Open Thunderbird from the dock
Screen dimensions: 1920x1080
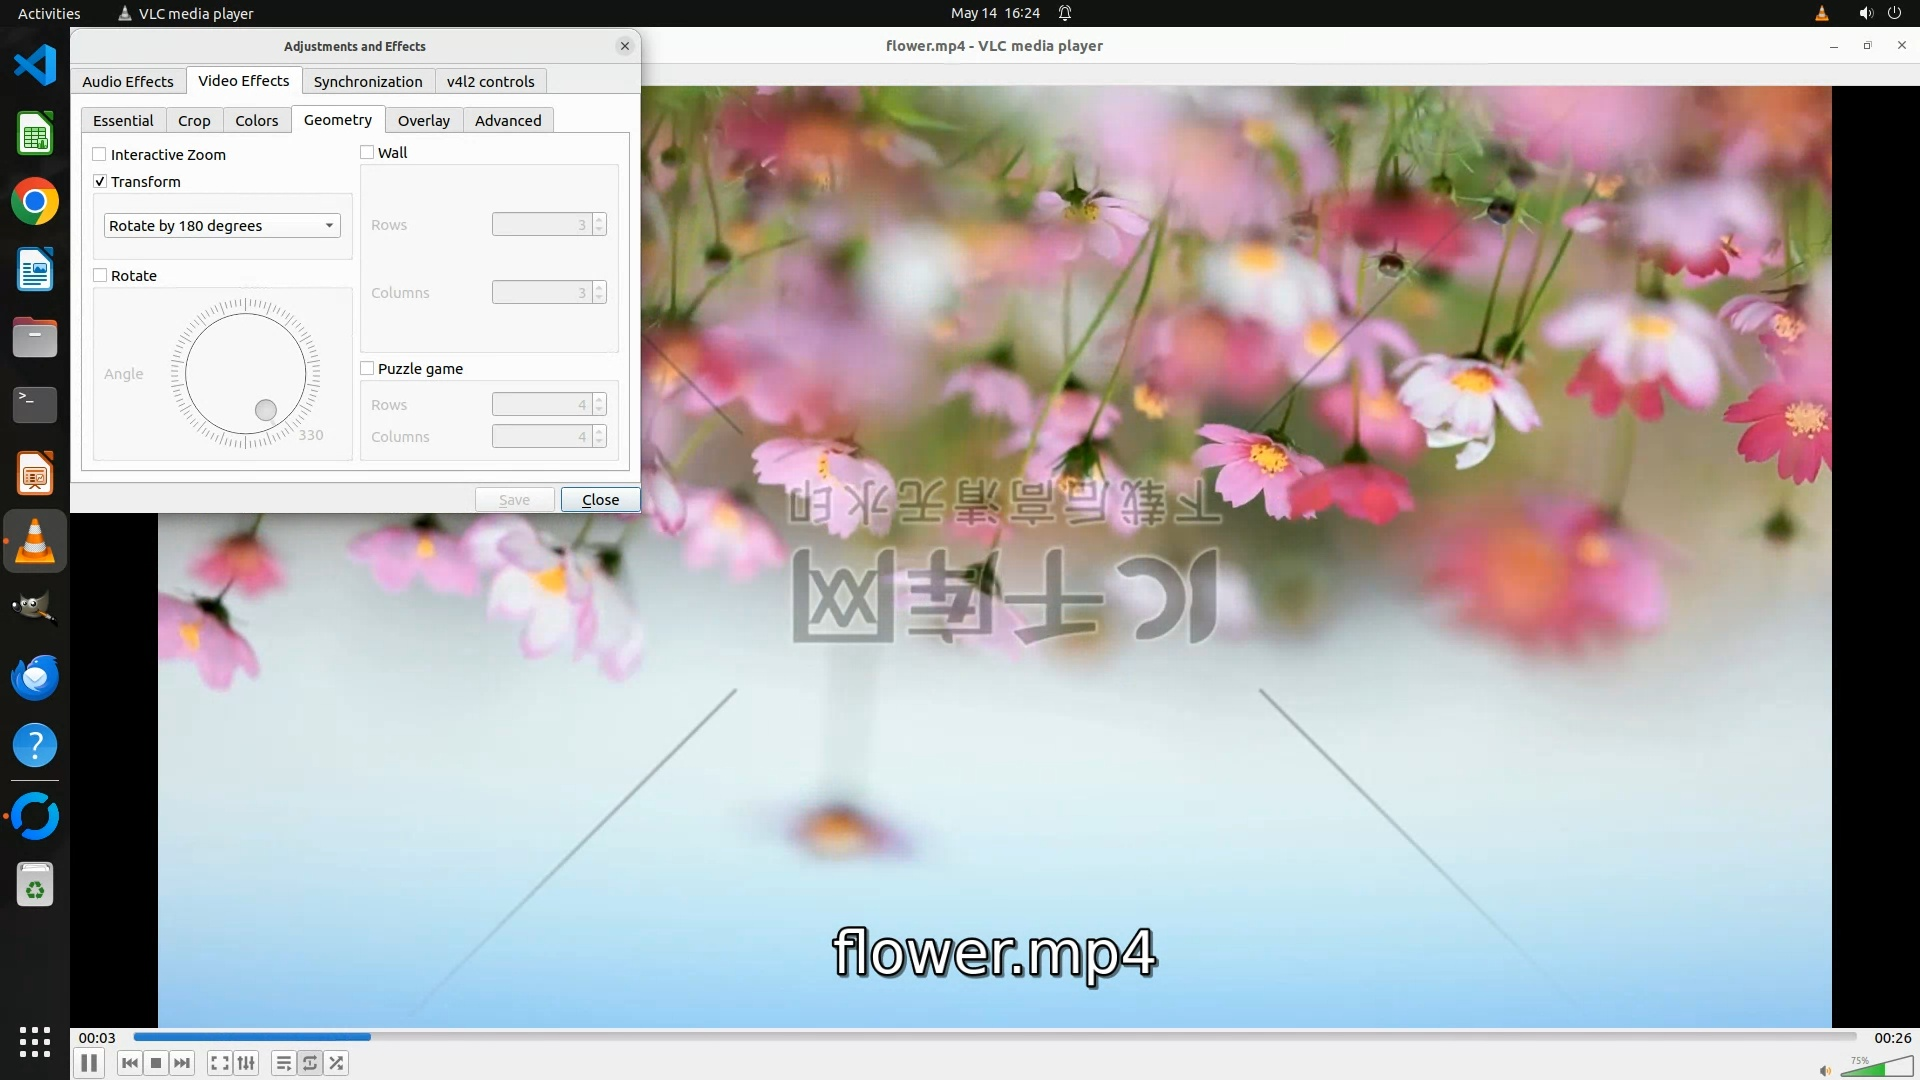(35, 677)
